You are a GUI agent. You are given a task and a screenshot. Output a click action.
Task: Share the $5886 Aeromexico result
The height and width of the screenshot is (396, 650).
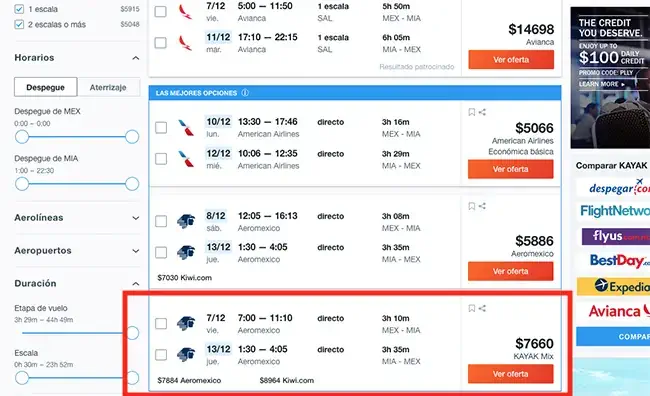[x=482, y=206]
